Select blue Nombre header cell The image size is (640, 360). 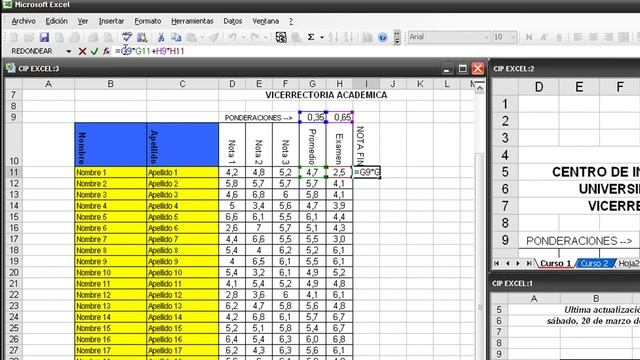pos(110,144)
